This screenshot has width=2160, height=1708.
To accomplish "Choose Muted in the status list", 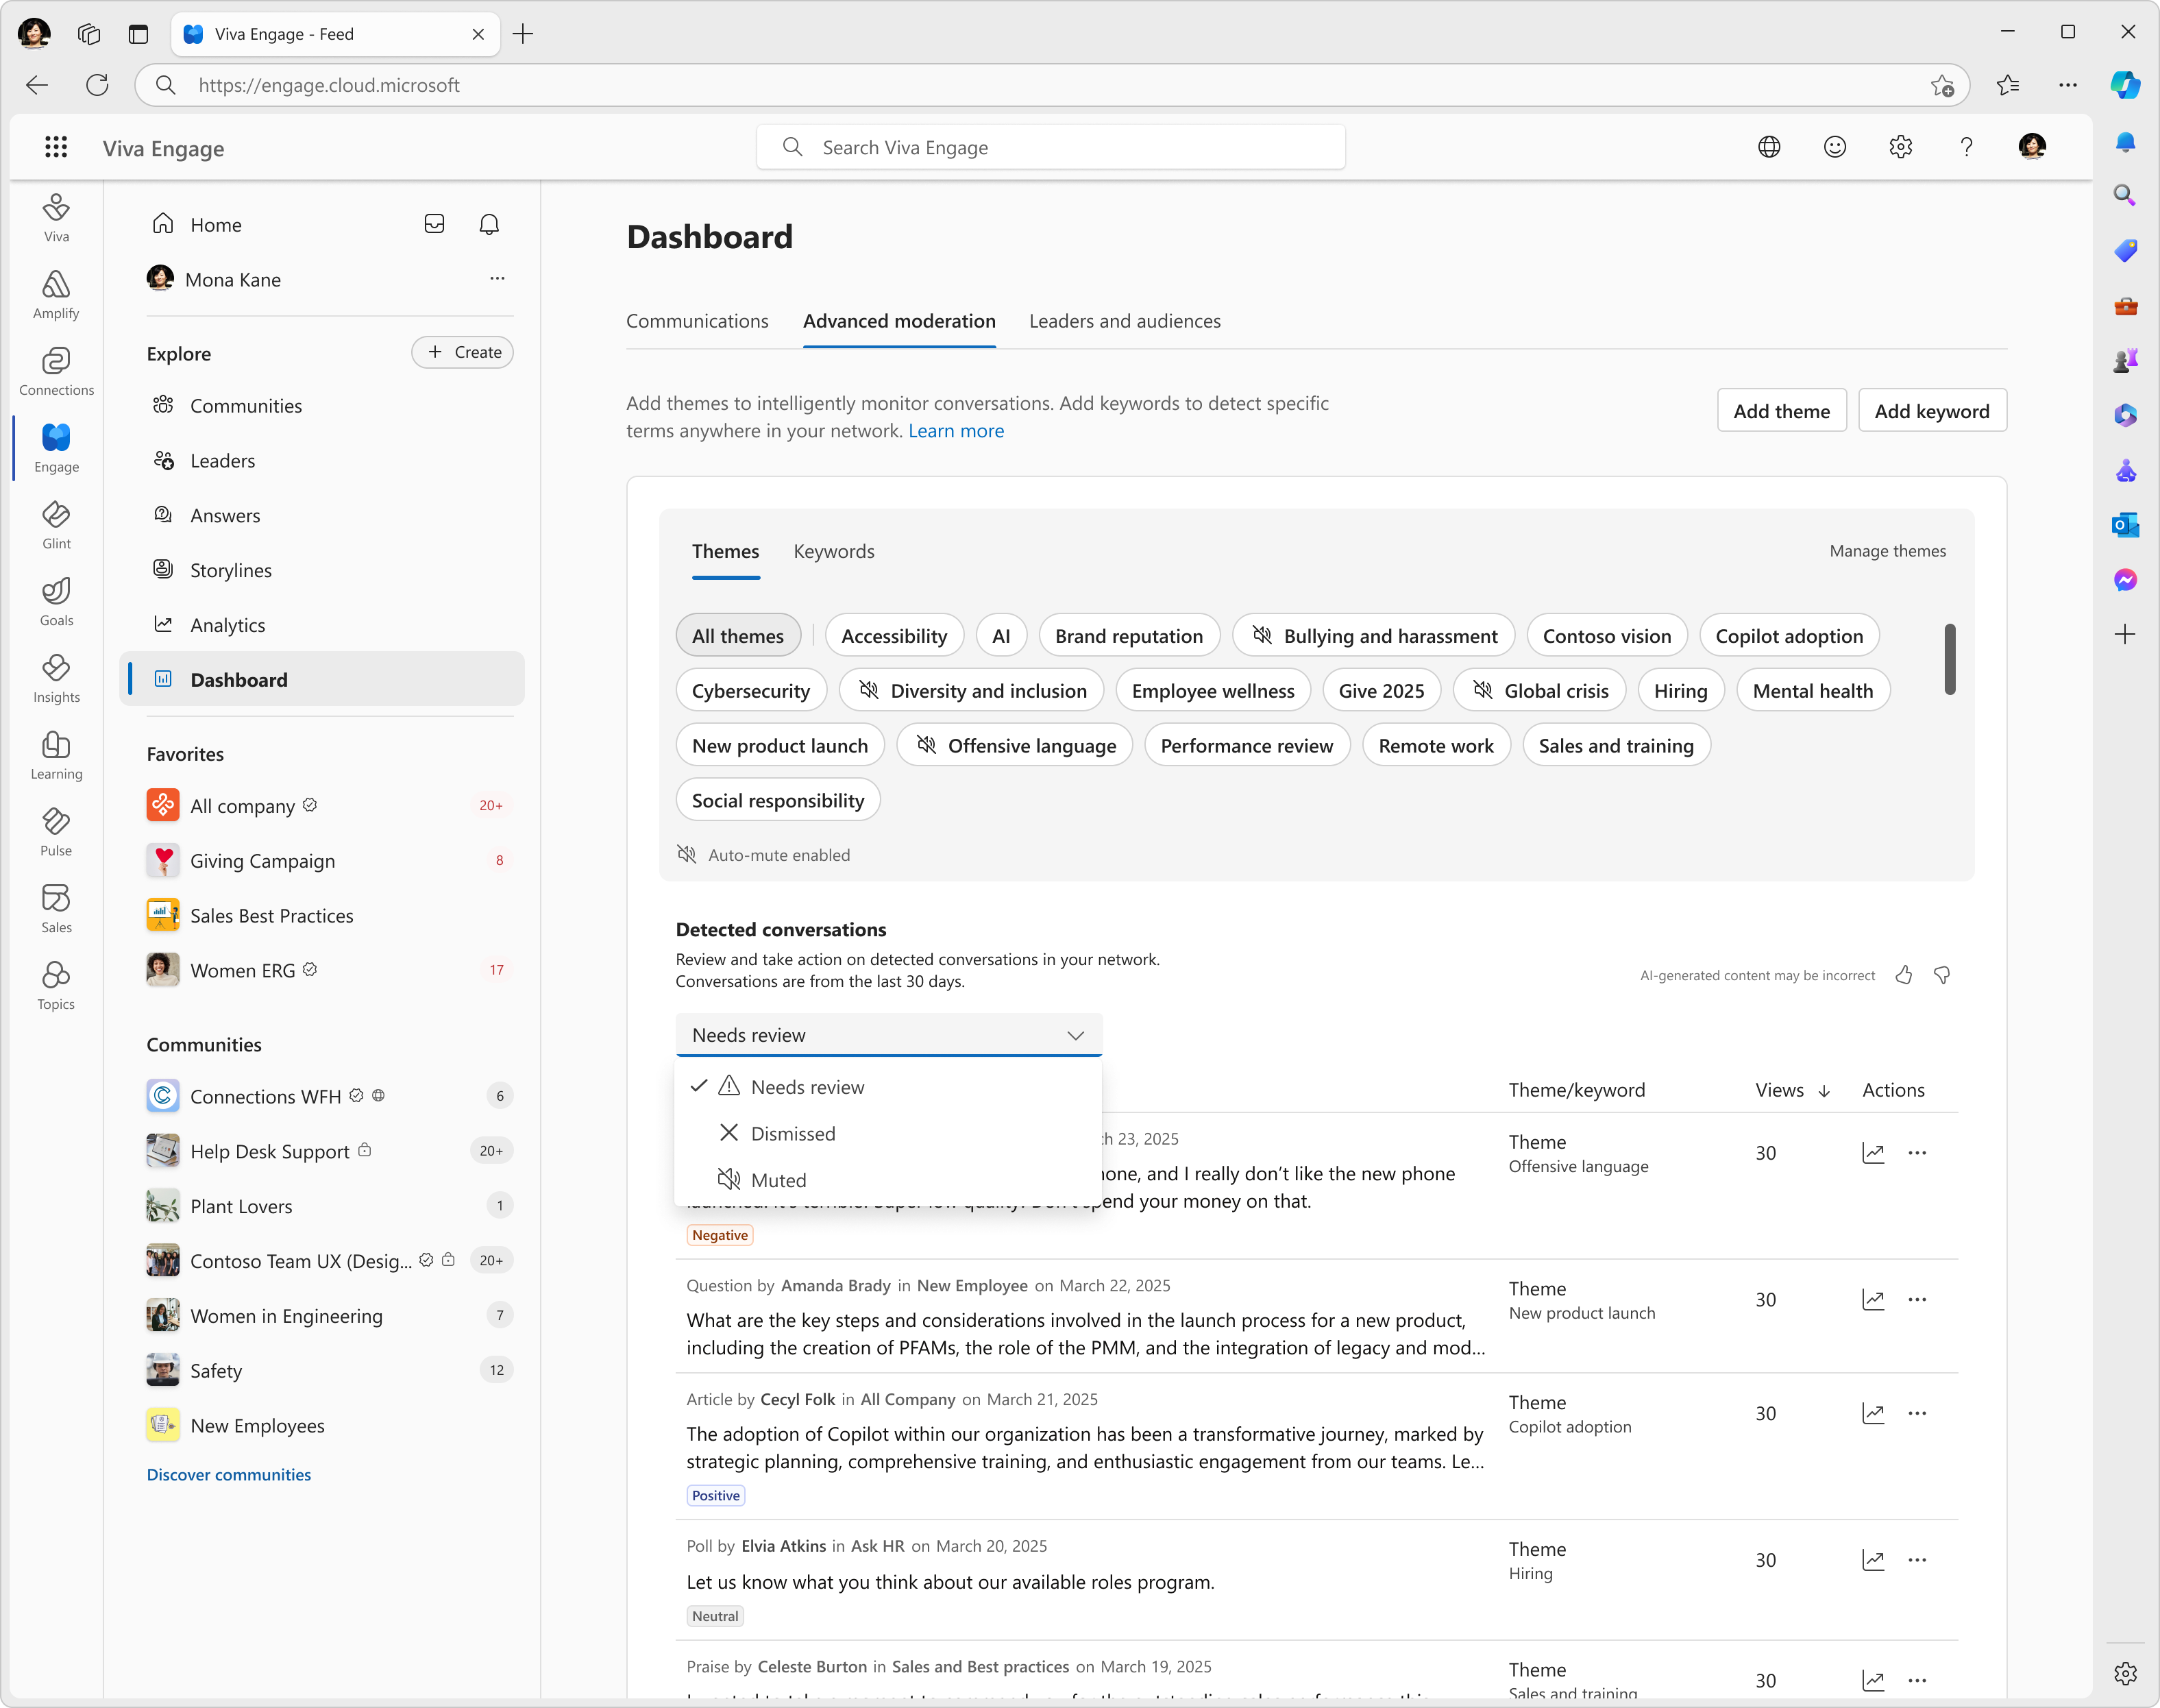I will pyautogui.click(x=888, y=1181).
